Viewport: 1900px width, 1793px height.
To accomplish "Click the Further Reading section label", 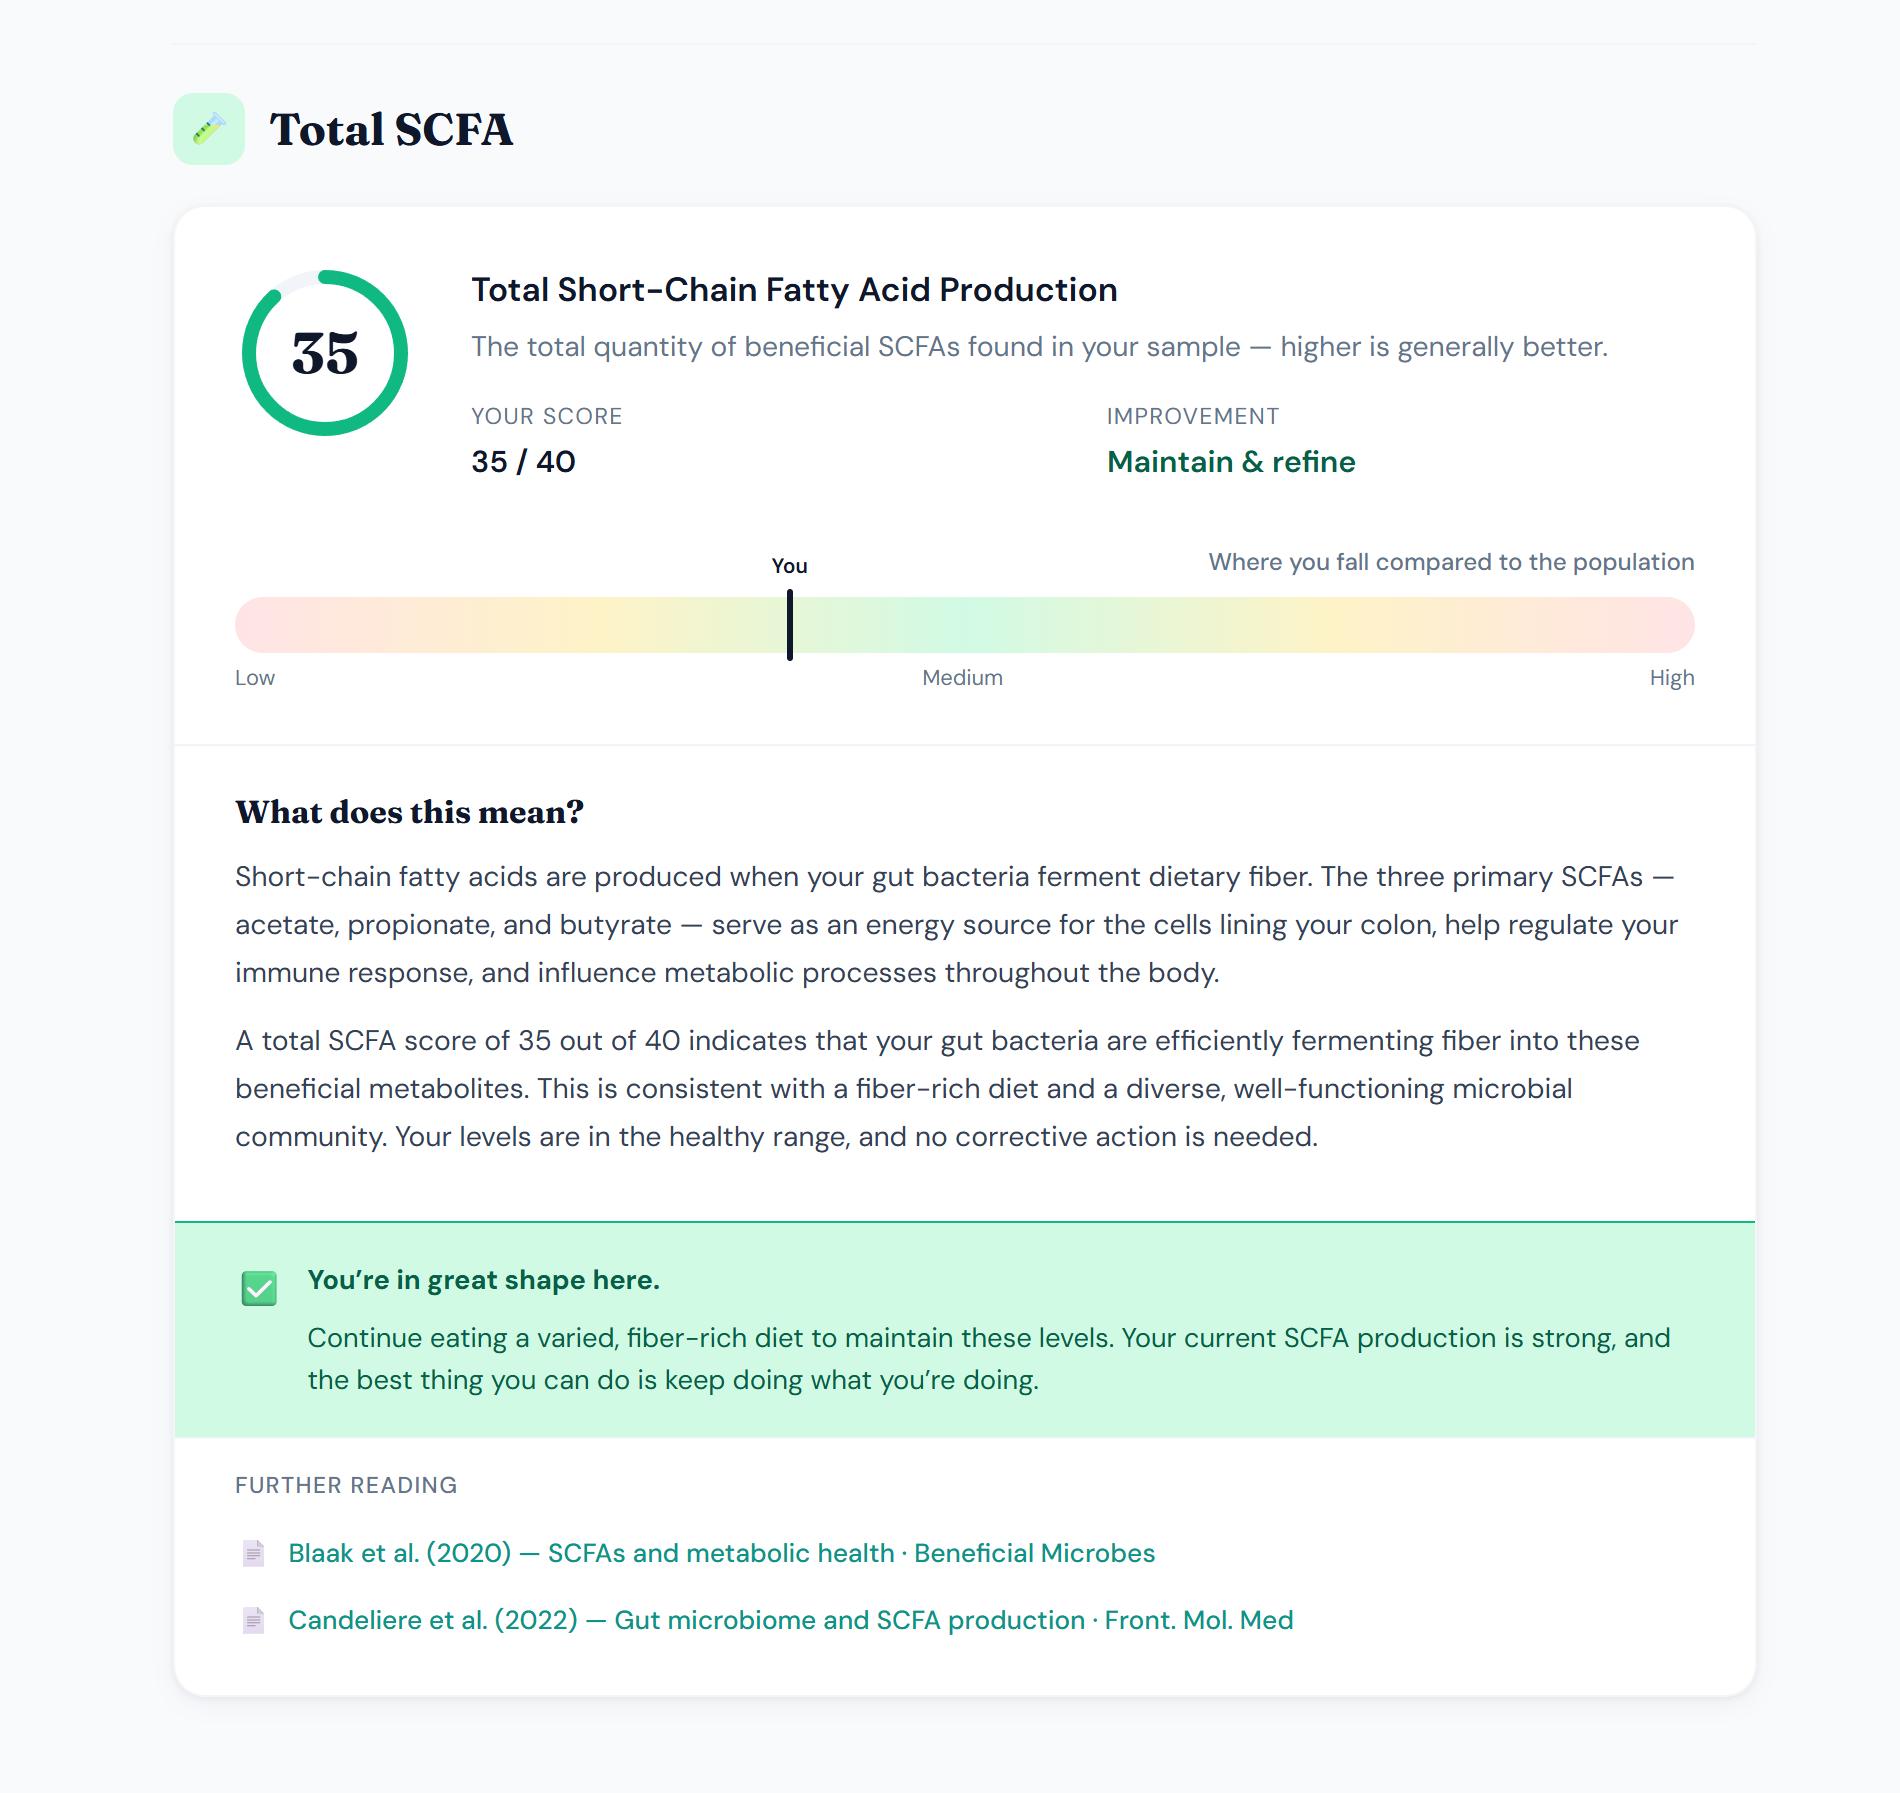I will click(346, 1485).
